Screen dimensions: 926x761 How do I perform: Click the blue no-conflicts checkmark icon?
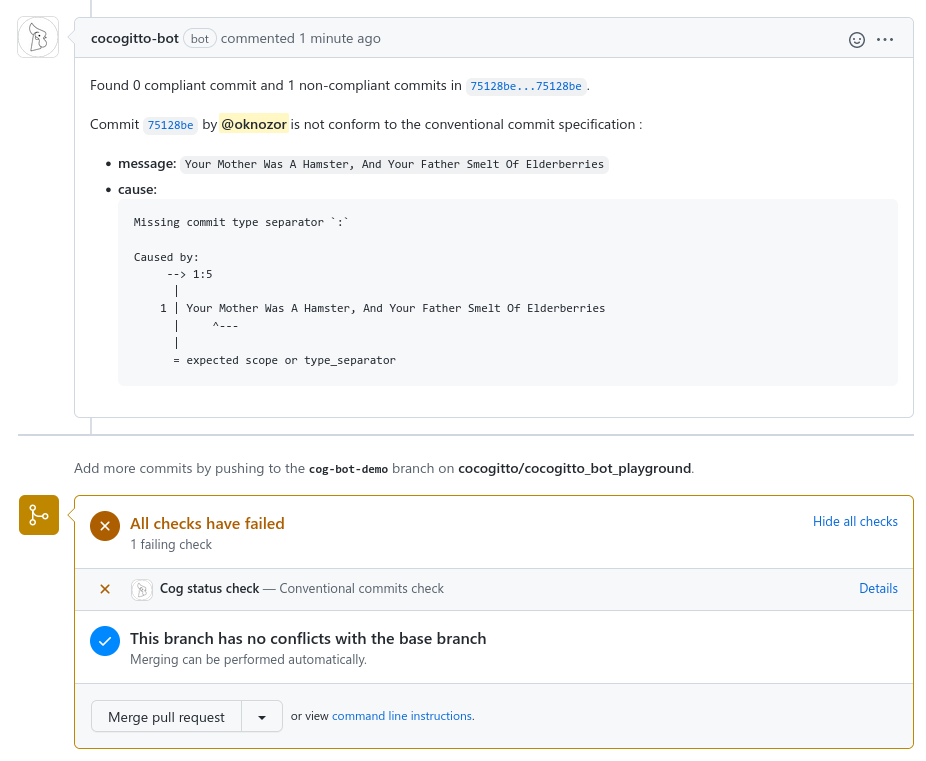click(x=105, y=641)
